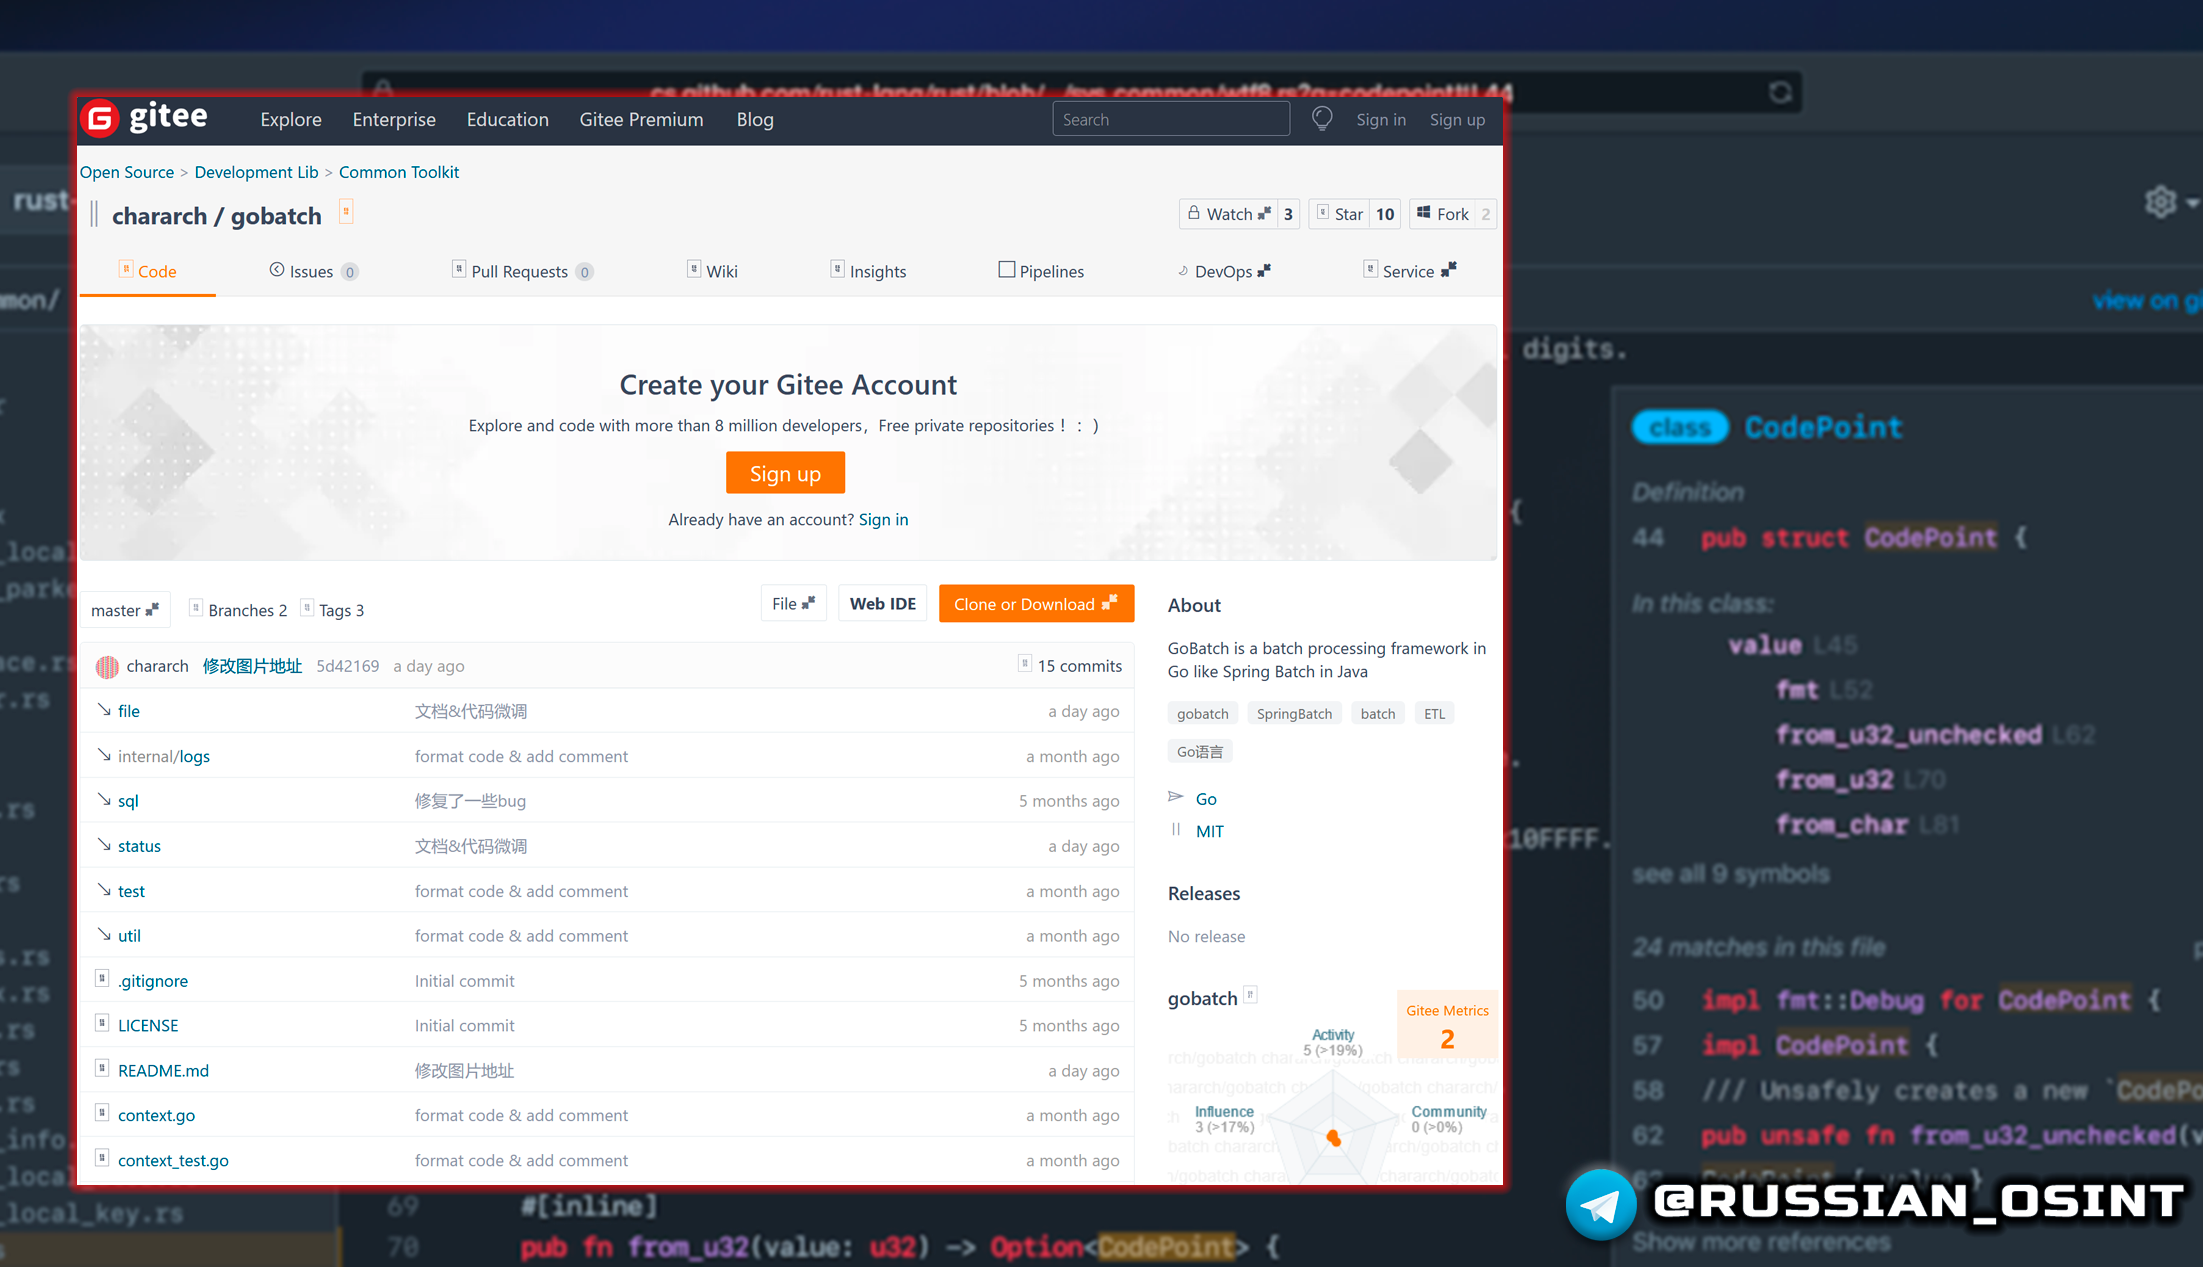Image resolution: width=2203 pixels, height=1267 pixels.
Task: Switch to the Issues tab
Action: click(x=311, y=271)
